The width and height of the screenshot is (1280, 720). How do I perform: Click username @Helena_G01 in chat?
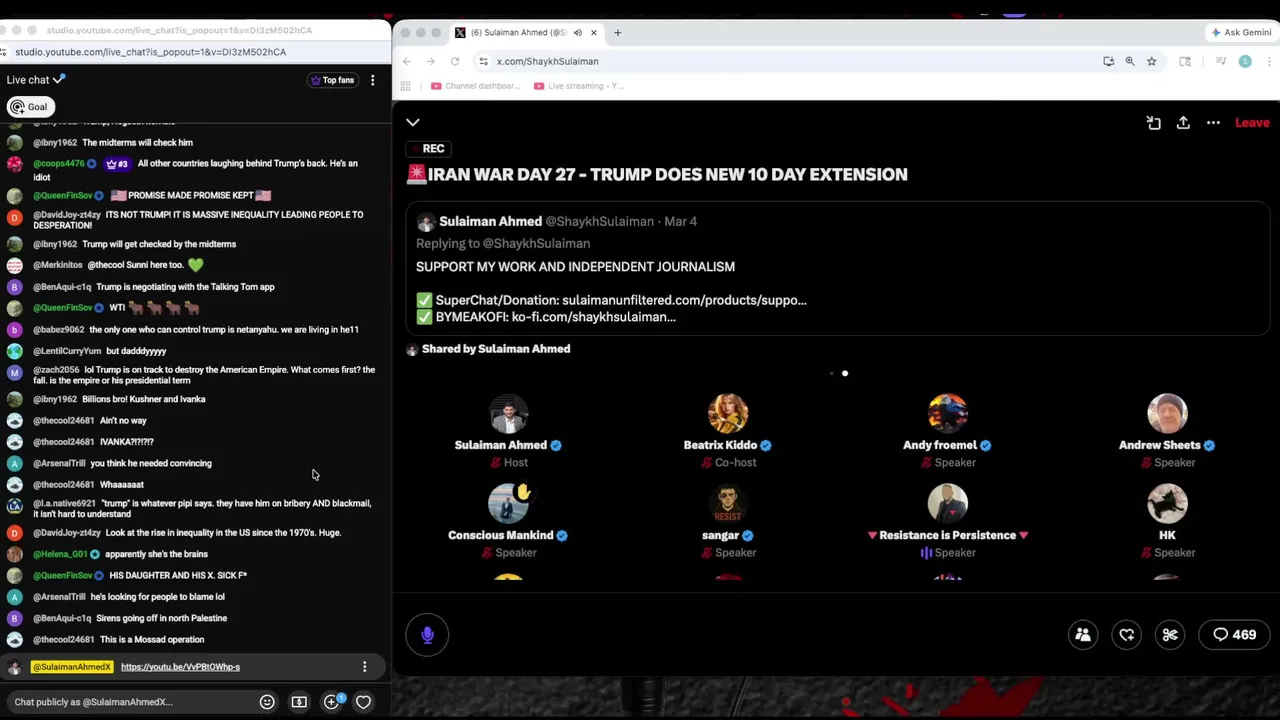pos(60,554)
